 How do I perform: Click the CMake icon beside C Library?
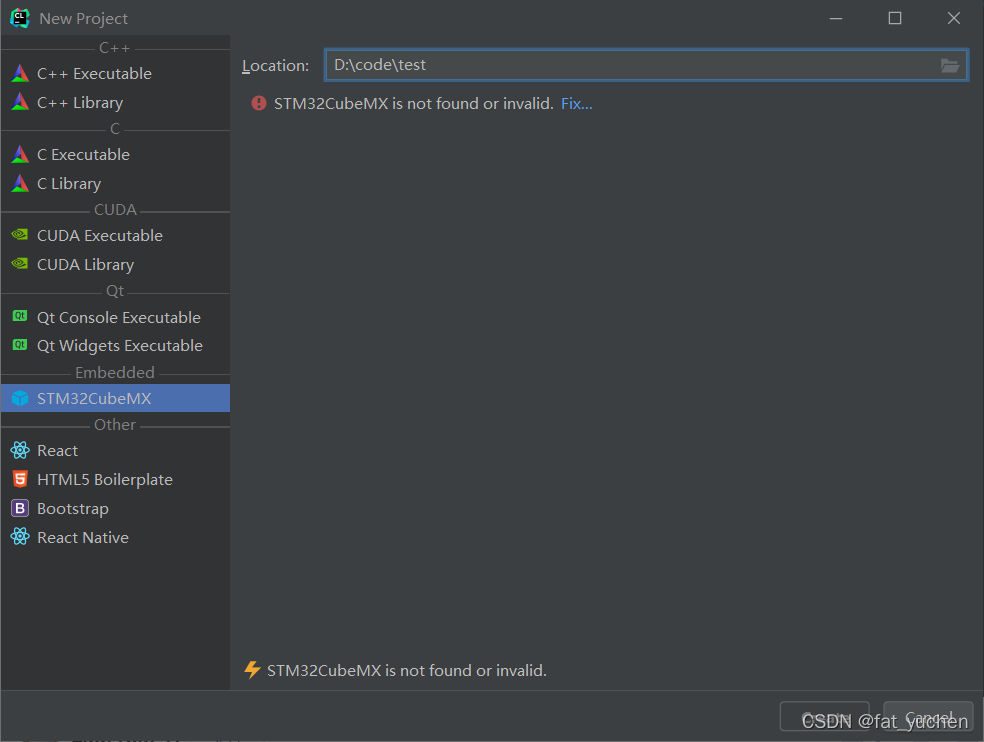pyautogui.click(x=20, y=183)
